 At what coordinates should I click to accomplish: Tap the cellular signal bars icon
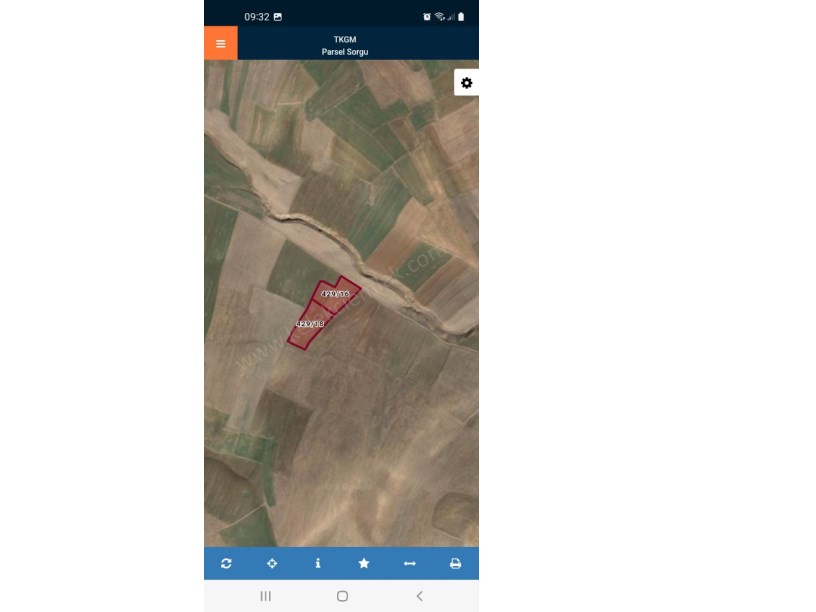pos(451,17)
